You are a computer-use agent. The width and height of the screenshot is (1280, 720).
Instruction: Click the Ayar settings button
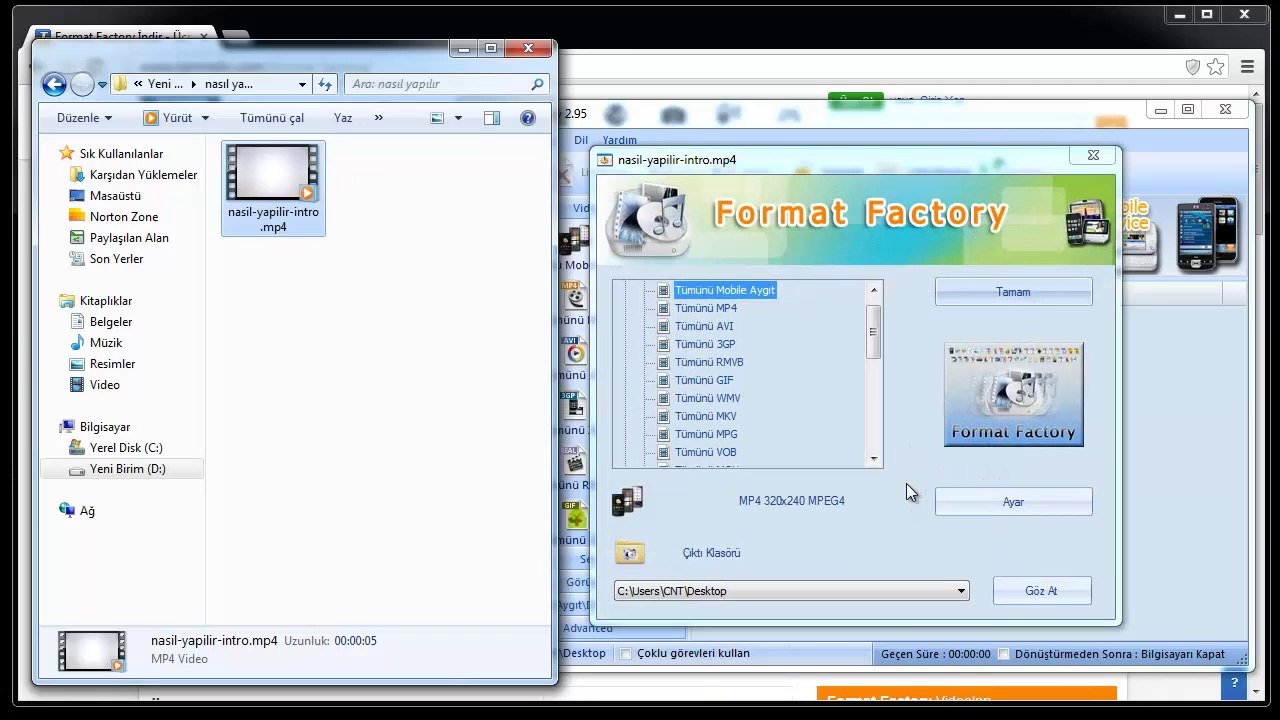[1013, 502]
